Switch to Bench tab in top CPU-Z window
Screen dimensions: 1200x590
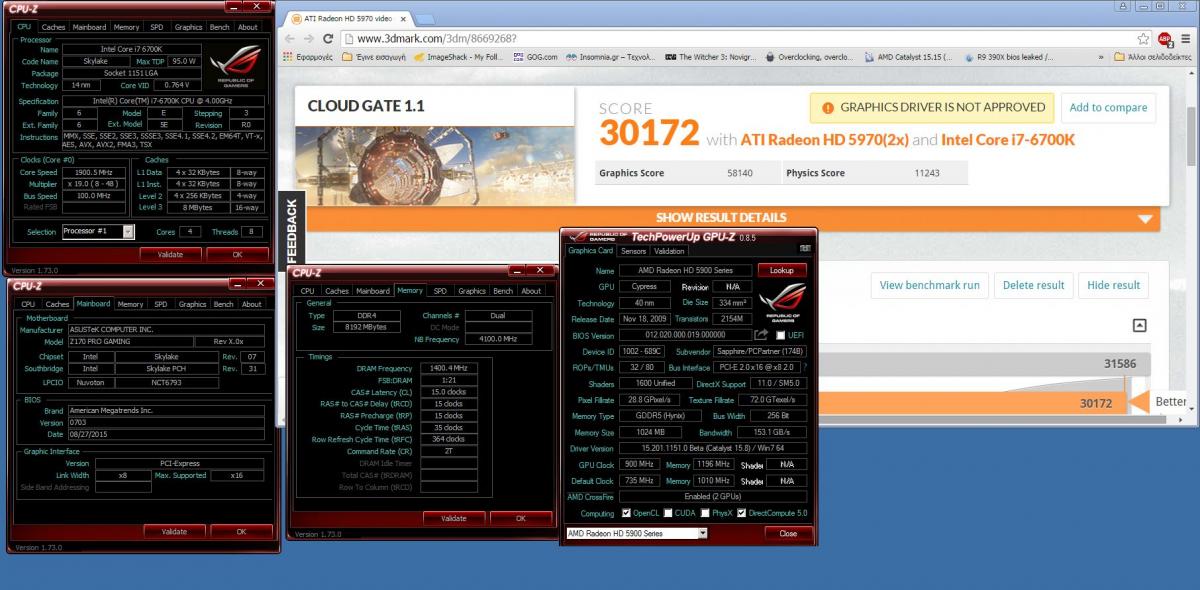pos(219,27)
